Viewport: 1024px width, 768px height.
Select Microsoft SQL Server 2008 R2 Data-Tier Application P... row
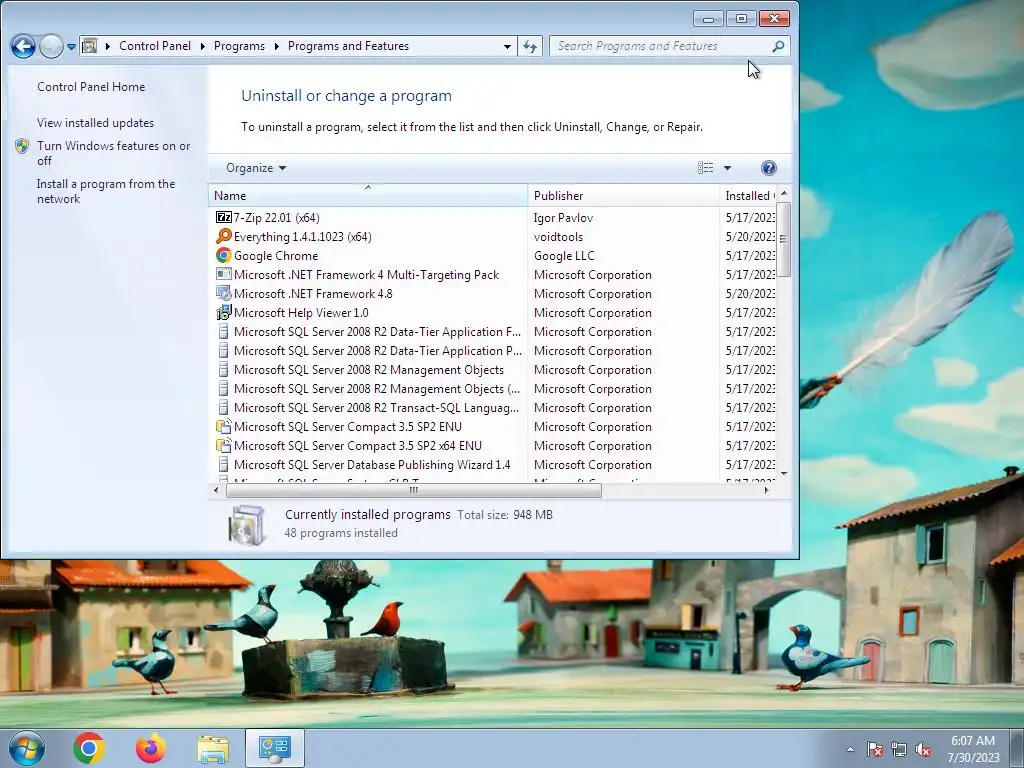(493, 351)
